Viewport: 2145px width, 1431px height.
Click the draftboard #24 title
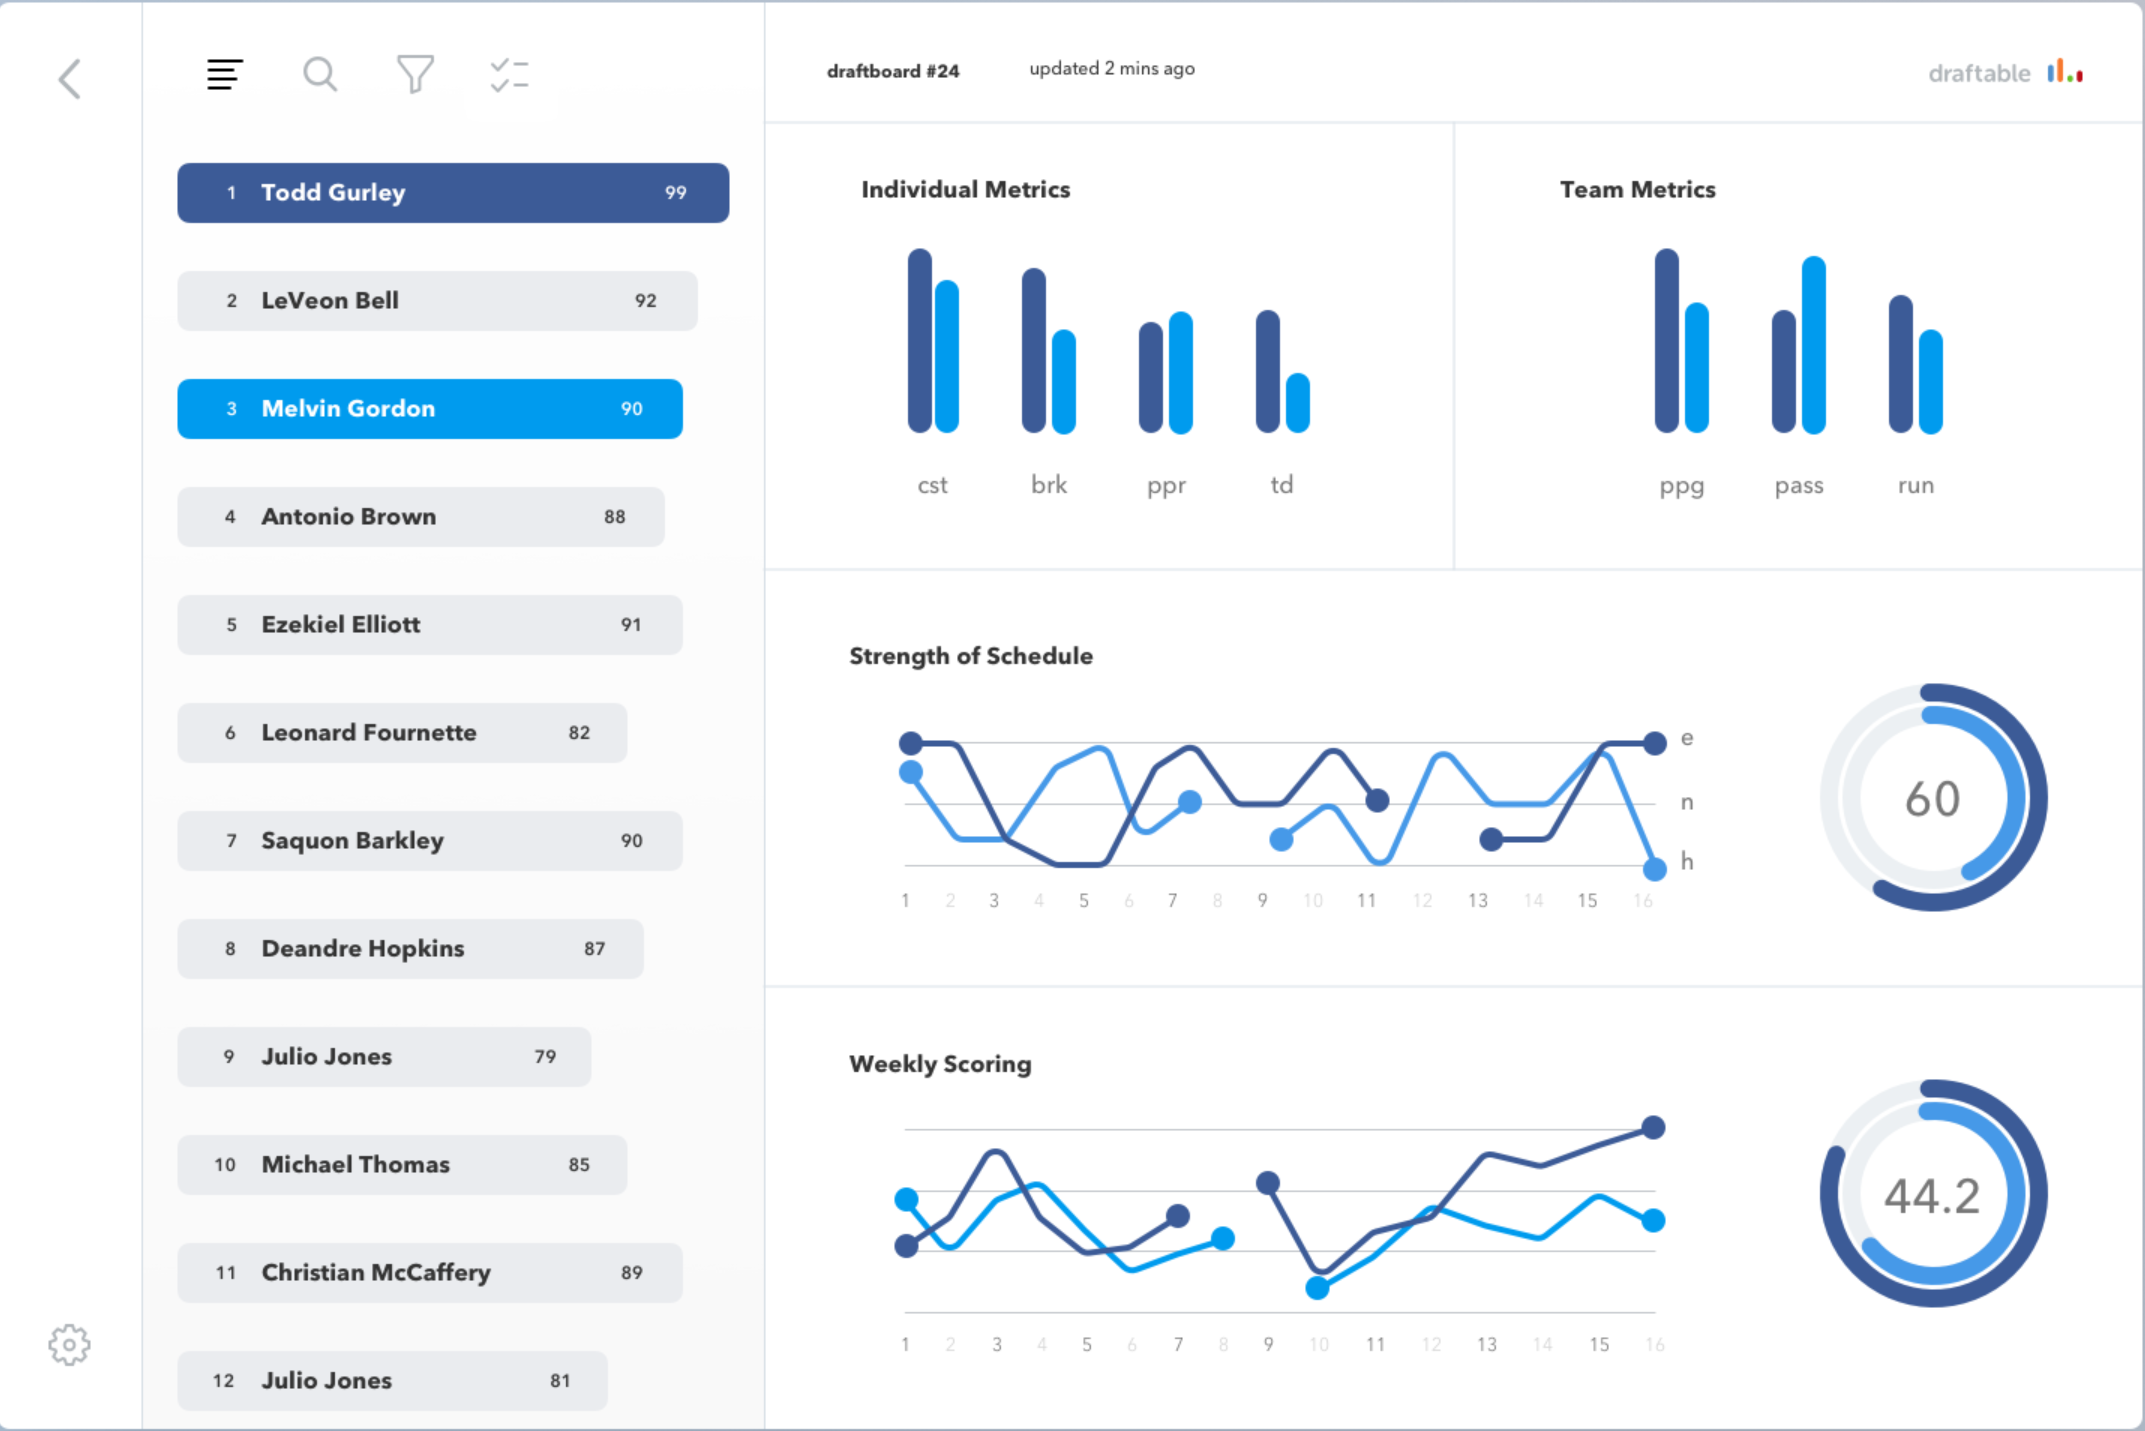[x=893, y=71]
